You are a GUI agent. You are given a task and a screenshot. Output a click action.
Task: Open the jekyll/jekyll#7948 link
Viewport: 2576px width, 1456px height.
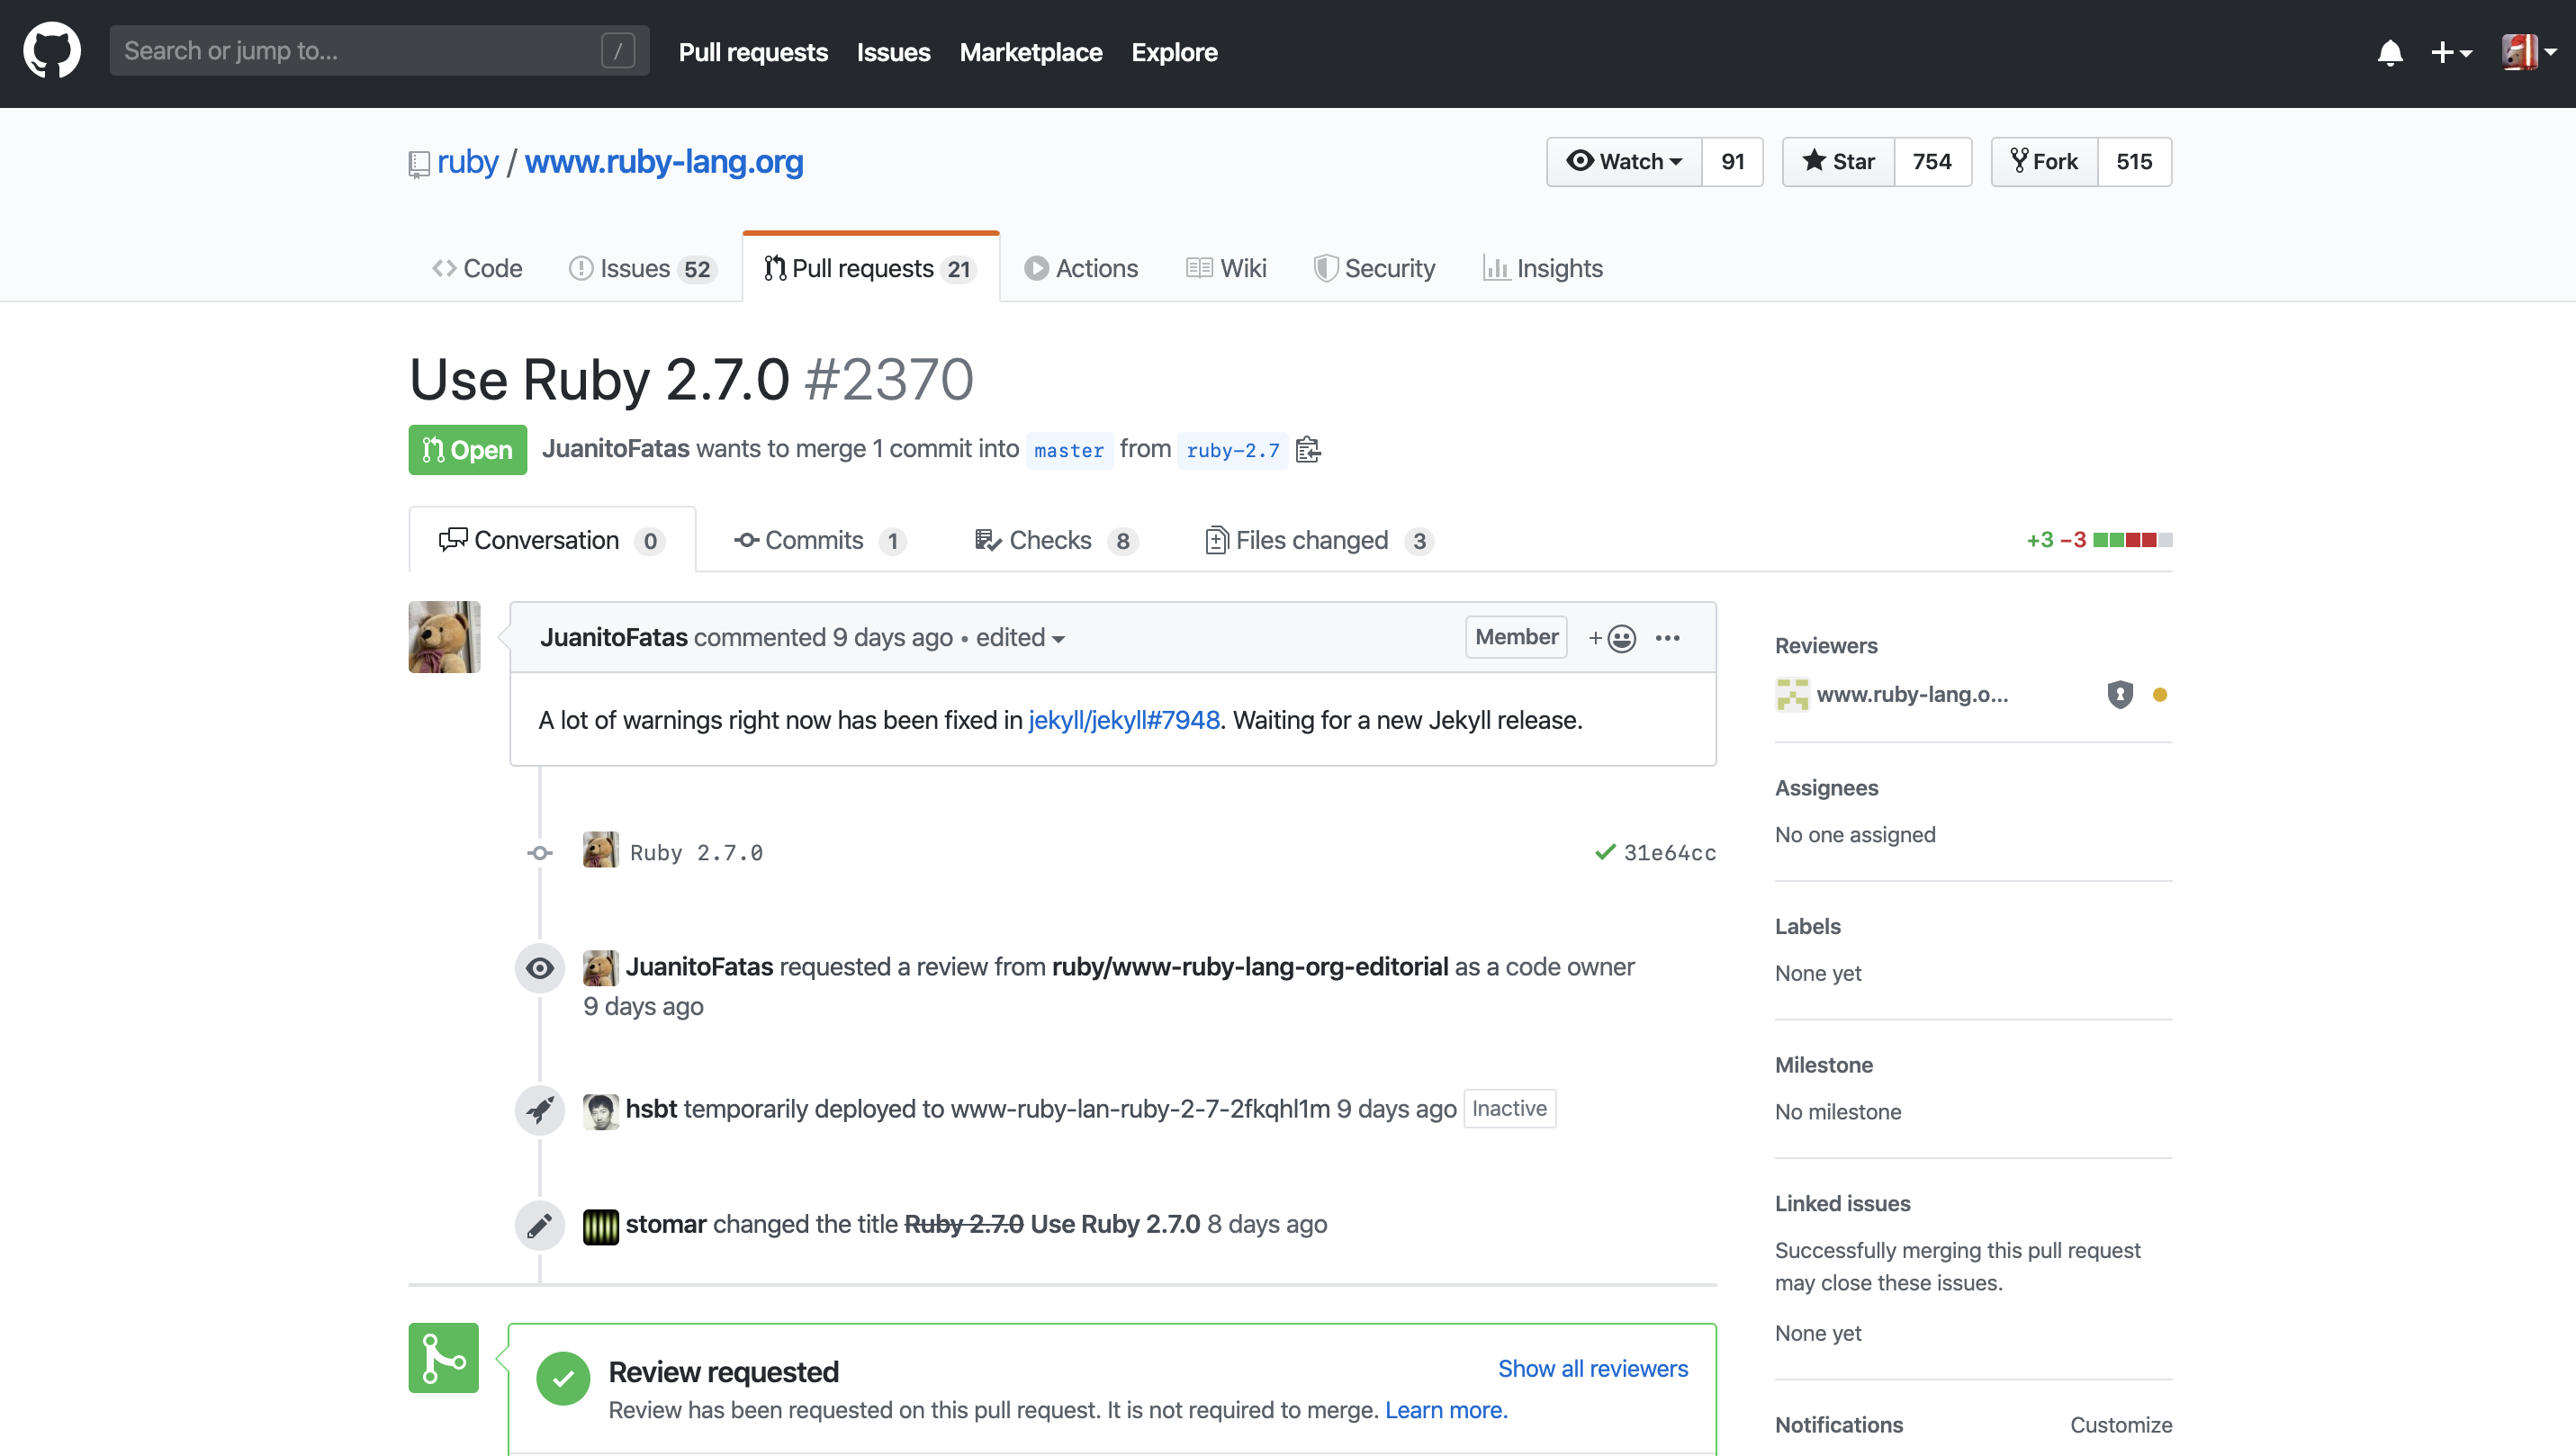(x=1123, y=720)
